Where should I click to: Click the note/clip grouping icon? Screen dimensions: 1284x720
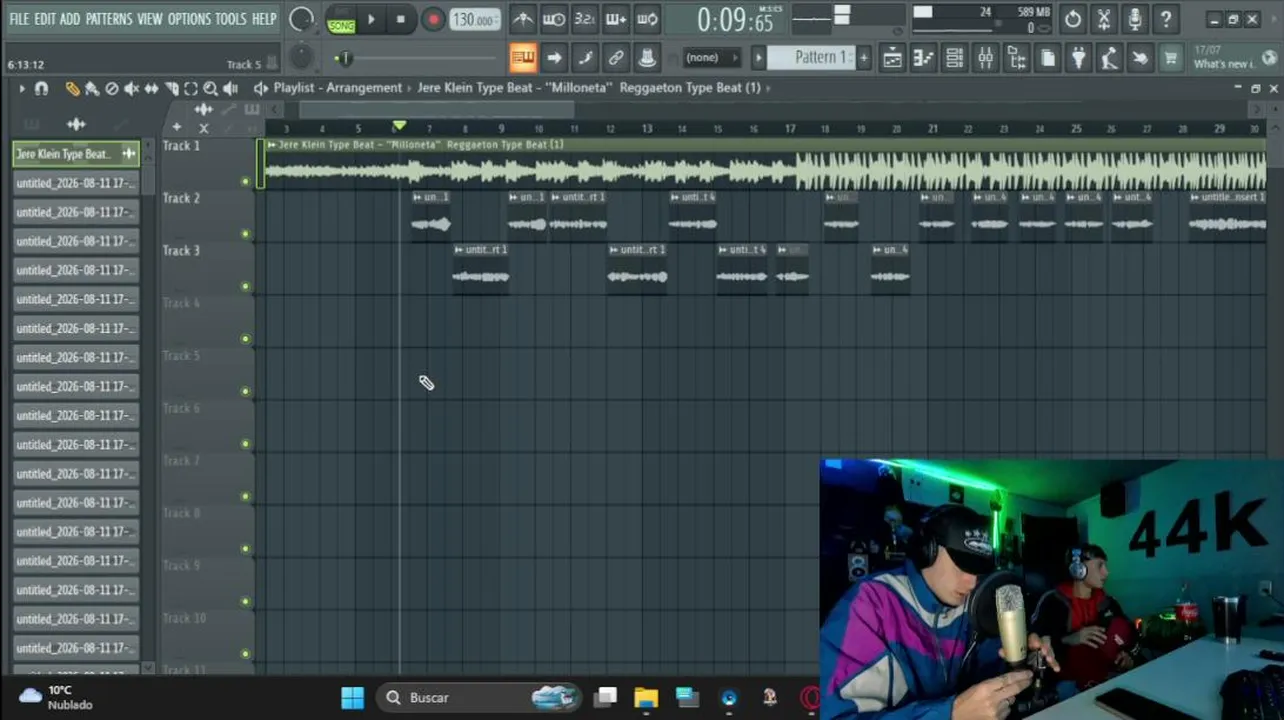pyautogui.click(x=585, y=58)
